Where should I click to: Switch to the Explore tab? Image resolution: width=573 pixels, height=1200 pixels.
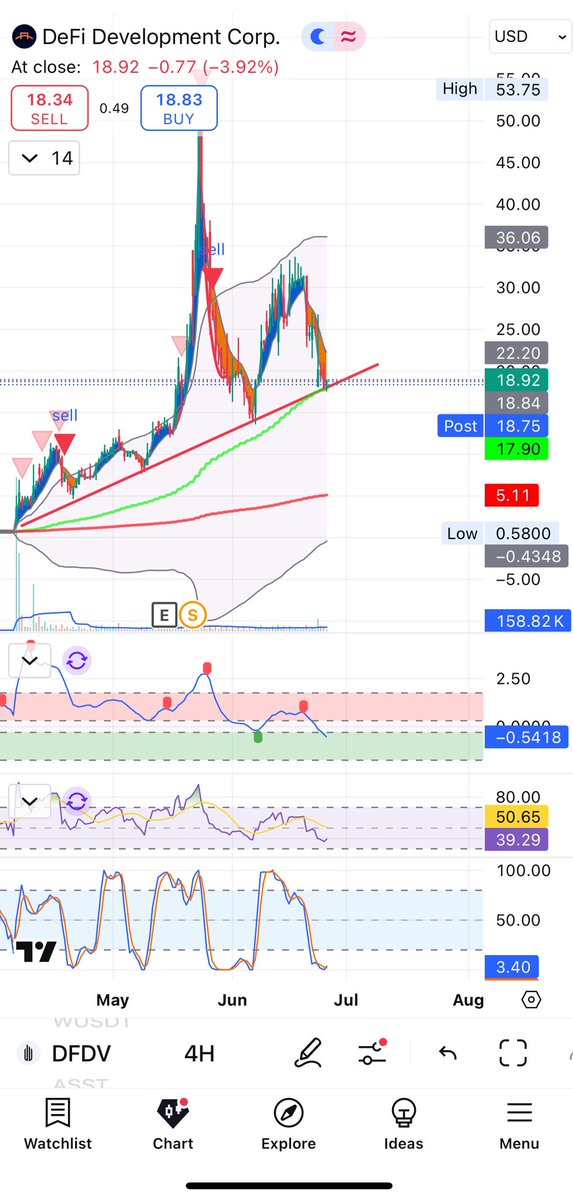[288, 1125]
